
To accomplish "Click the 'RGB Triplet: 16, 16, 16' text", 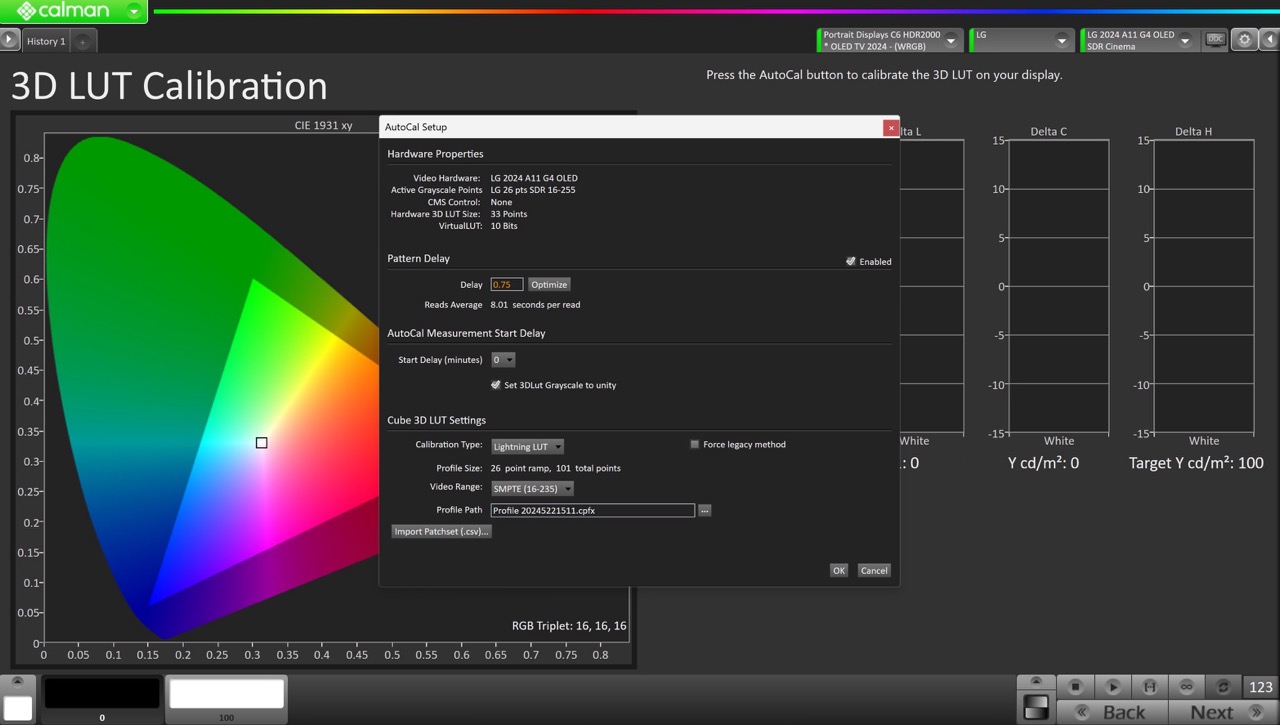I will 569,626.
